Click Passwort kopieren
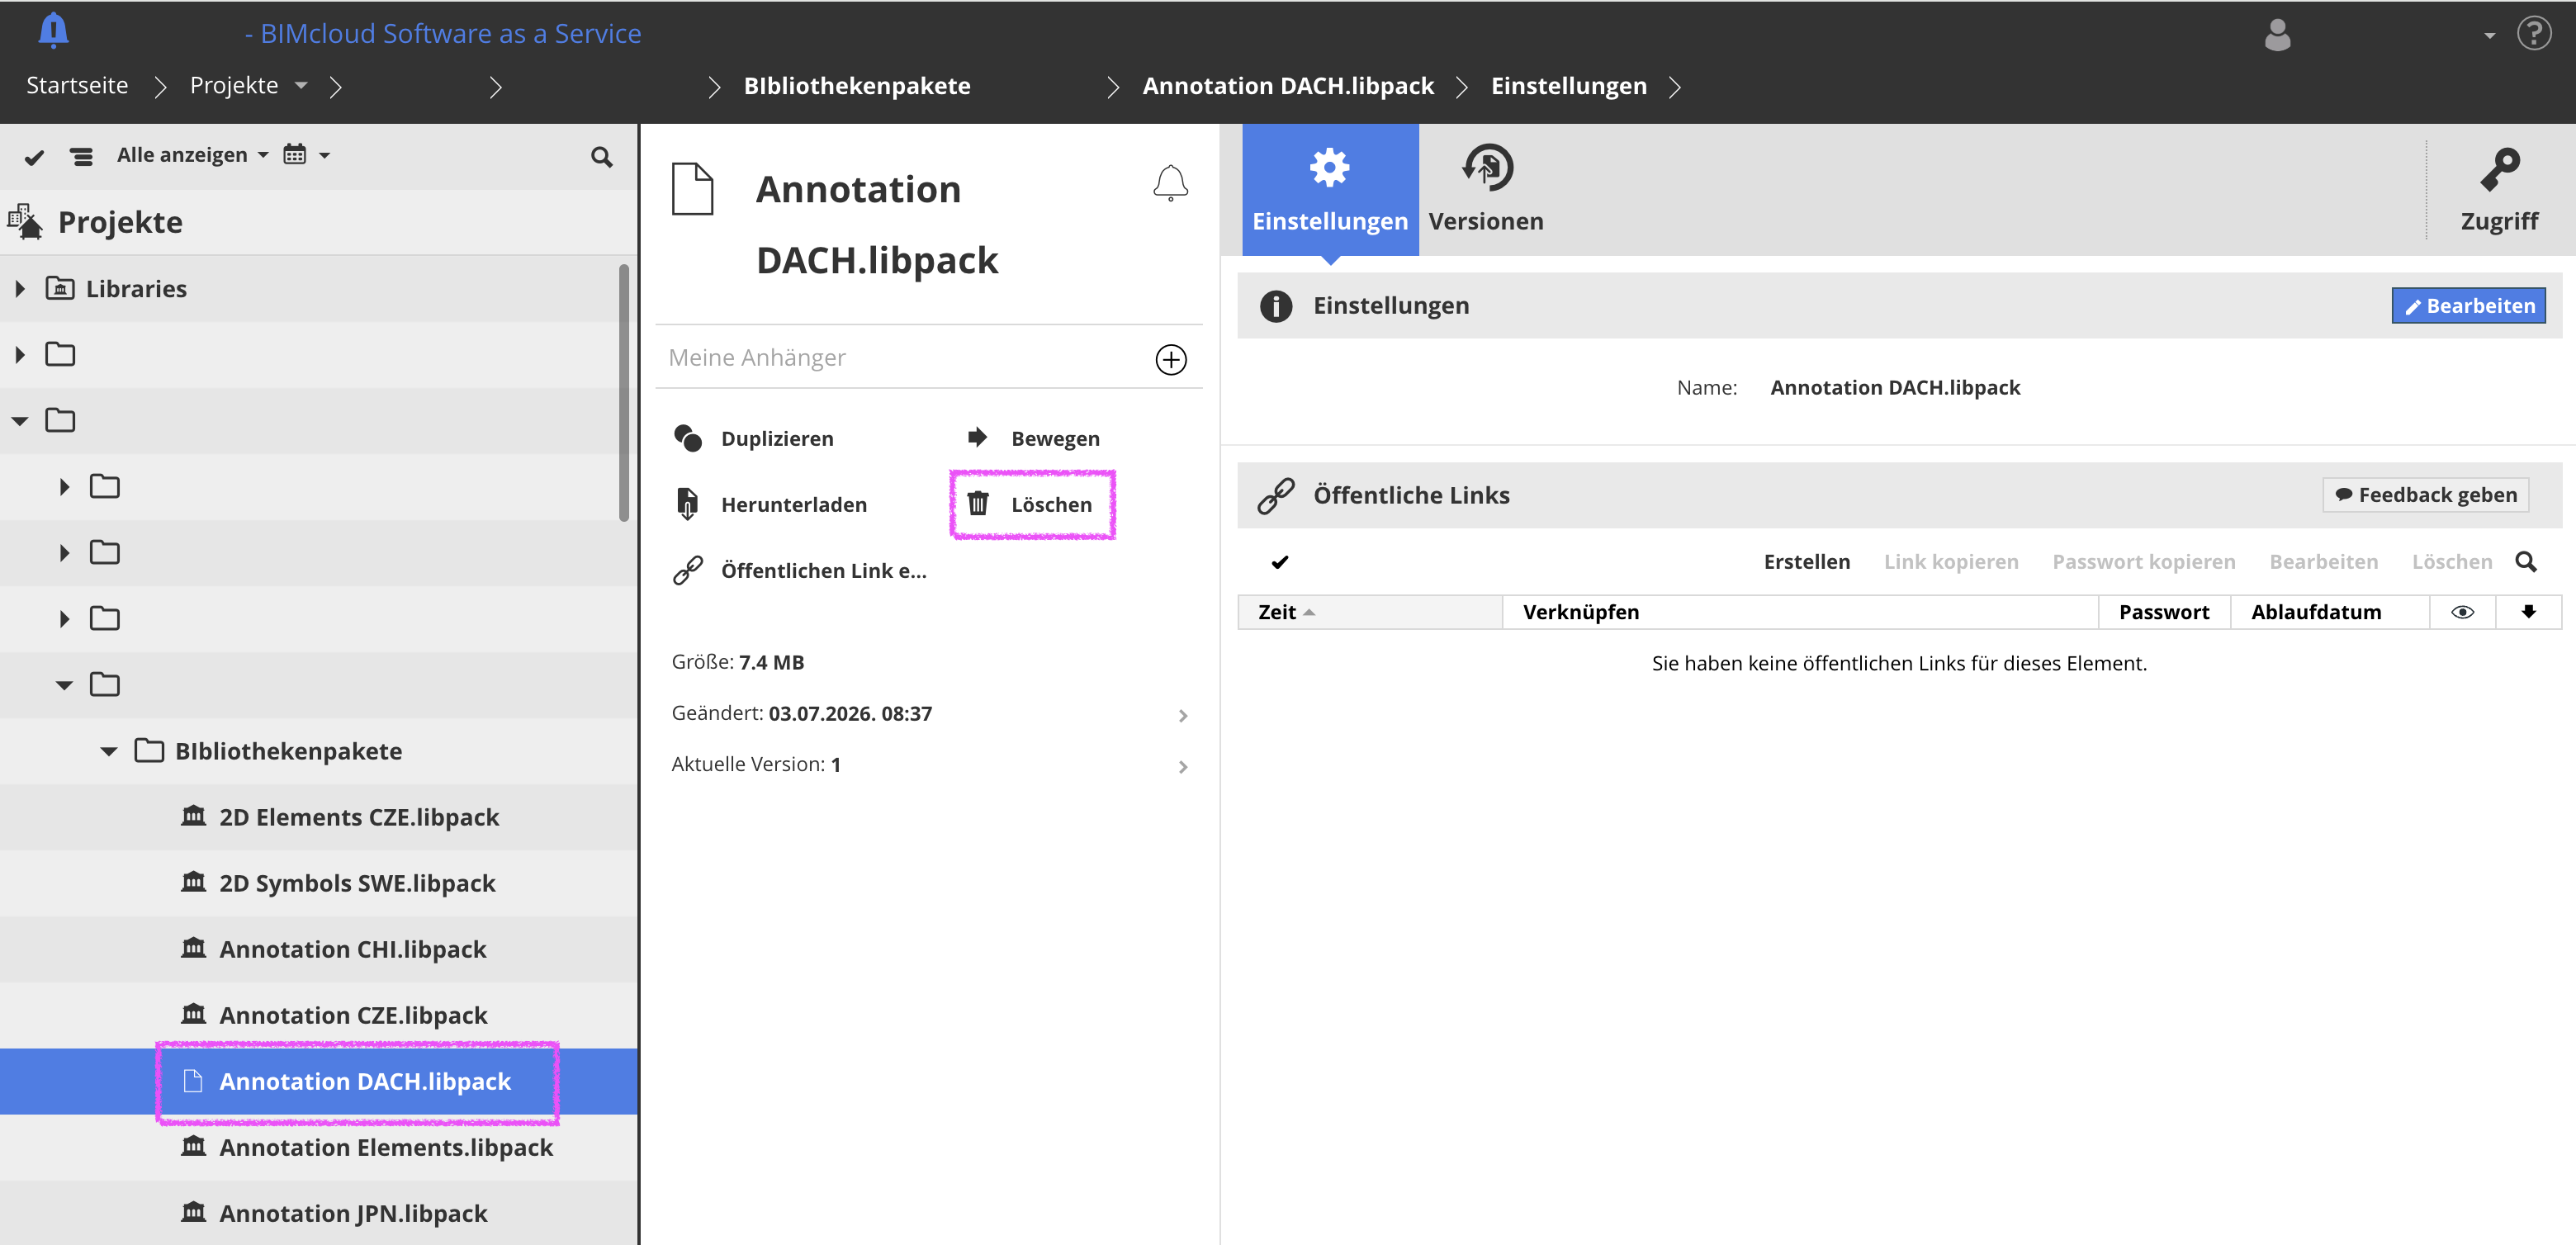Screen dimensions: 2576x1245 point(2143,562)
